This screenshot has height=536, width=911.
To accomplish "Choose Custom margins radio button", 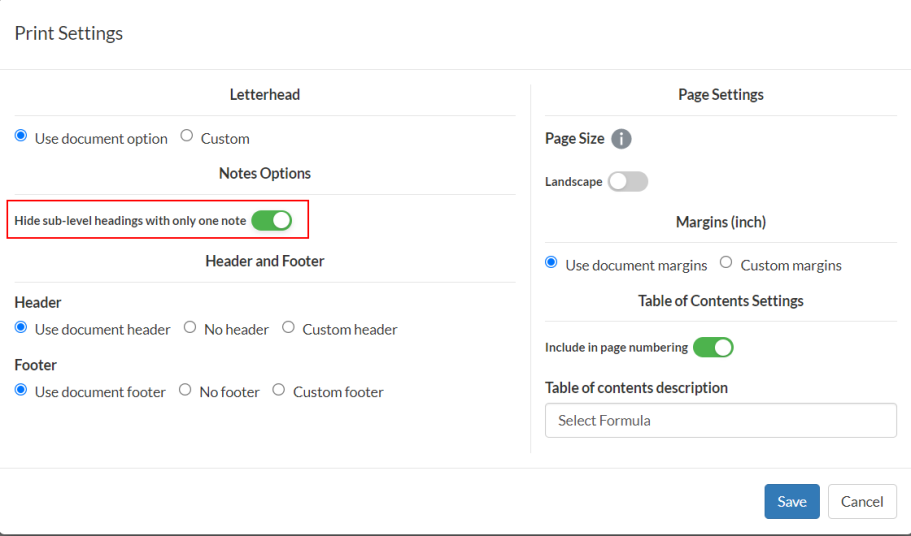I will click(726, 264).
